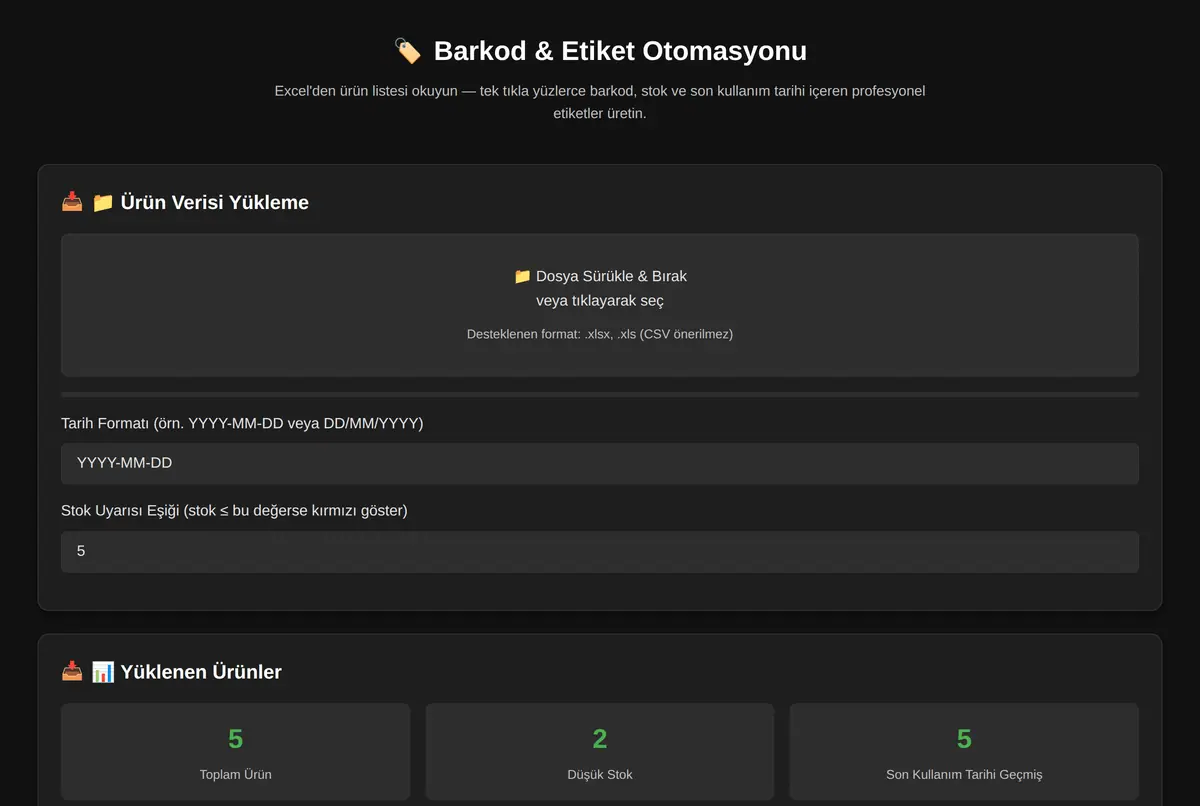Click the Toplam Ürün stat card

click(235, 751)
